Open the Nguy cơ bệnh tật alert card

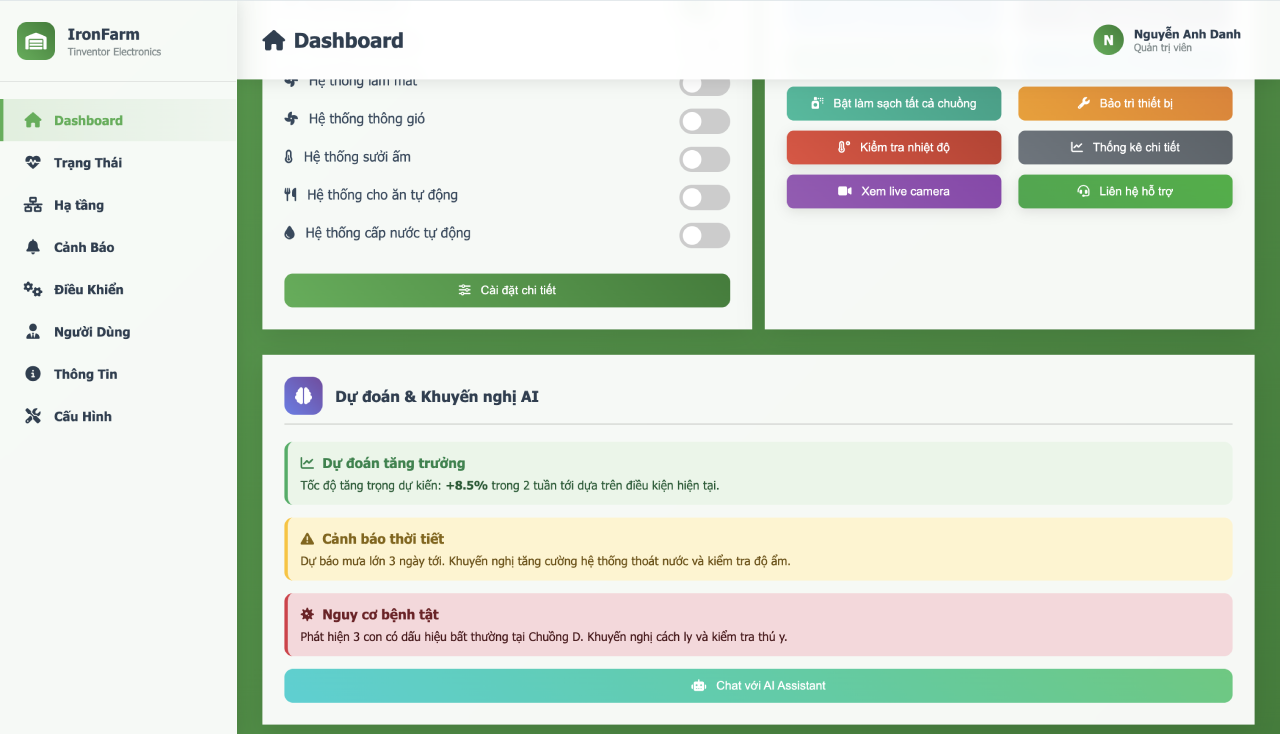(x=758, y=625)
